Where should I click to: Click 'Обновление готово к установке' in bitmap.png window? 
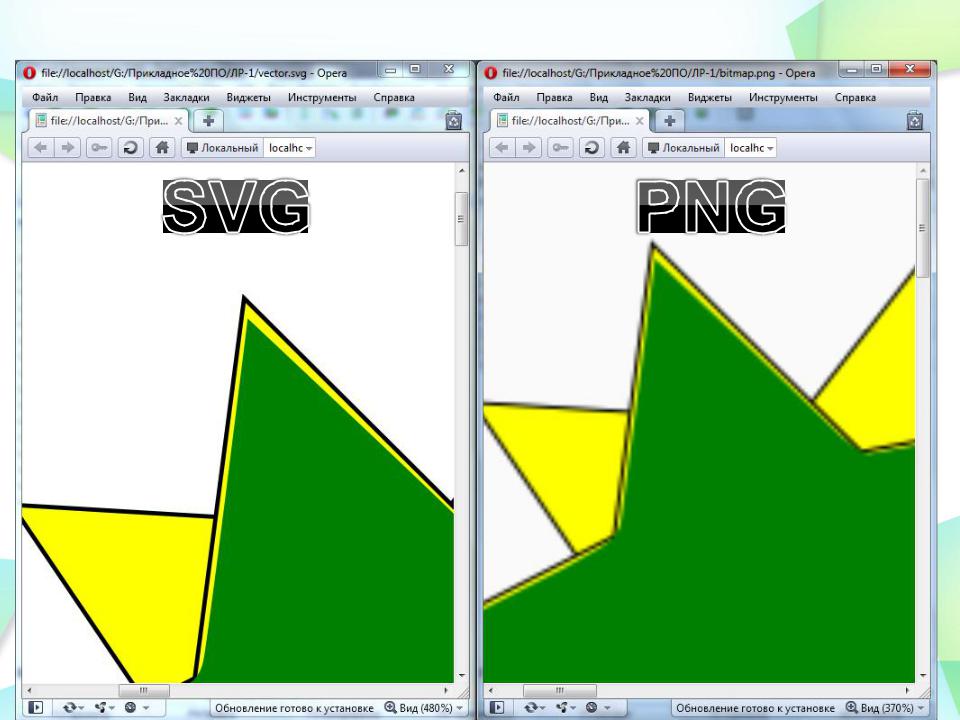click(x=755, y=708)
